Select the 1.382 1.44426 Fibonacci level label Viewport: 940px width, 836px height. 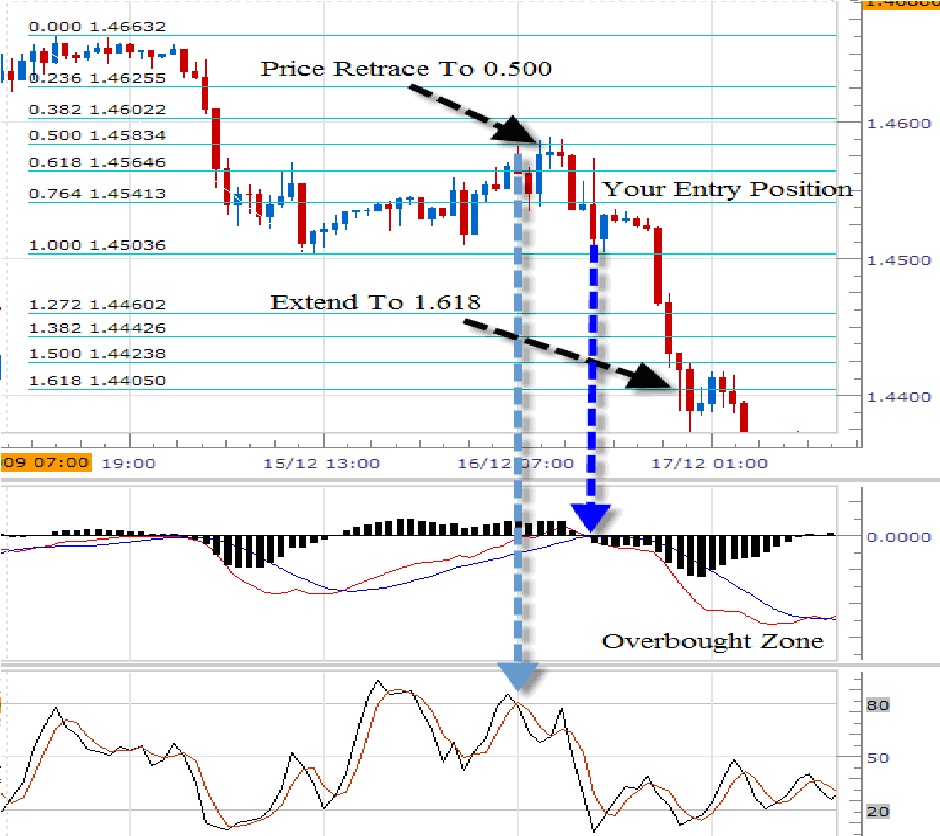coord(97,328)
